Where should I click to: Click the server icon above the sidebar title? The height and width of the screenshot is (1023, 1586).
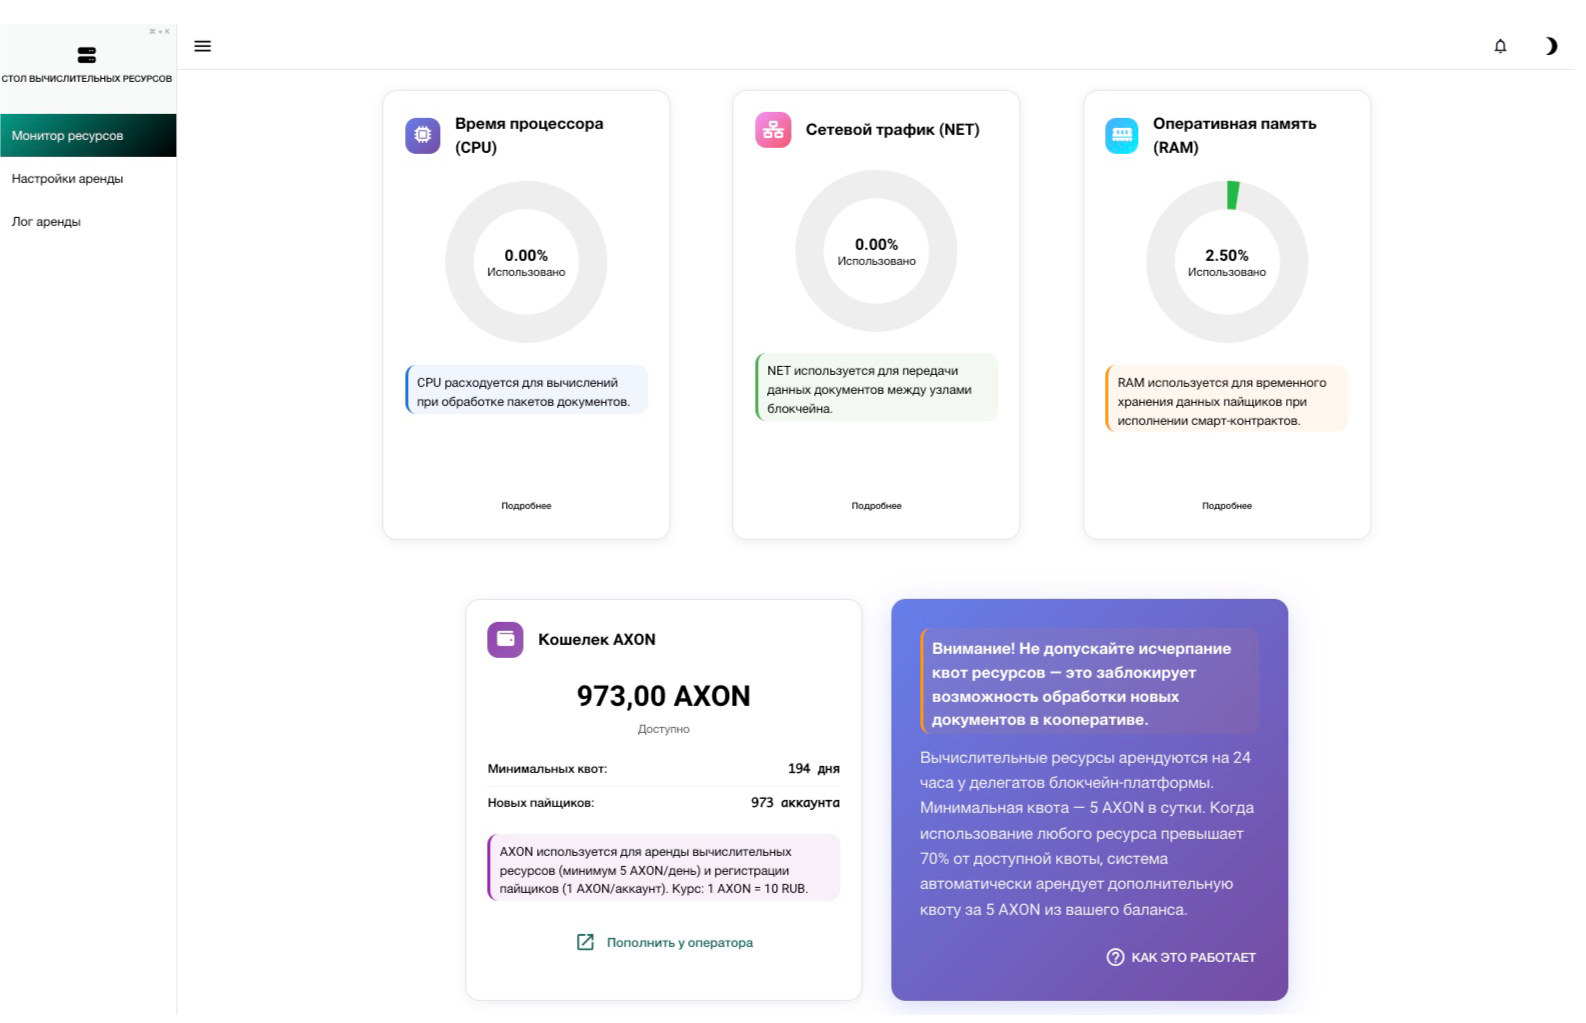coord(87,55)
